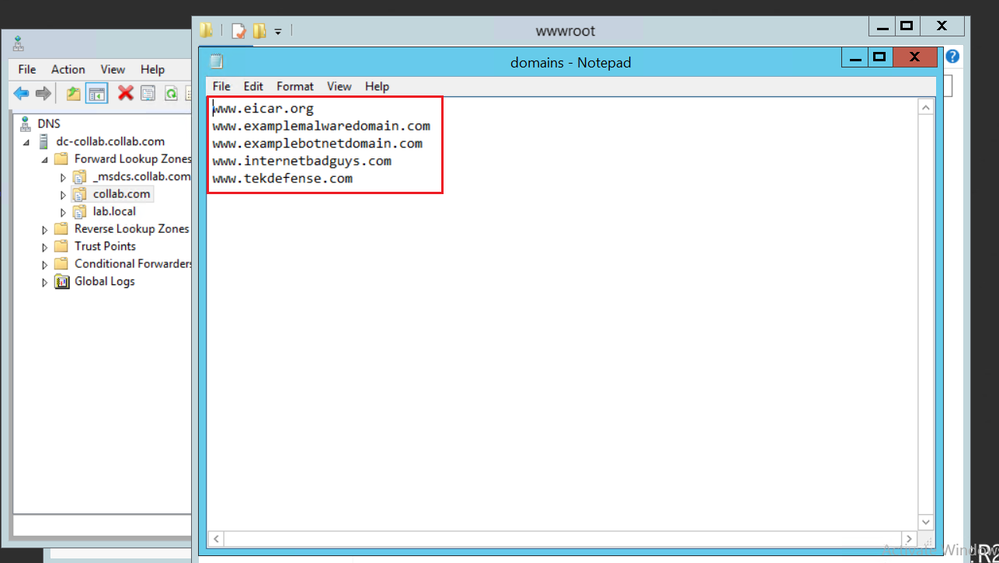Click the _msdcs.collab.com zone icon
999x563 pixels.
[x=80, y=176]
